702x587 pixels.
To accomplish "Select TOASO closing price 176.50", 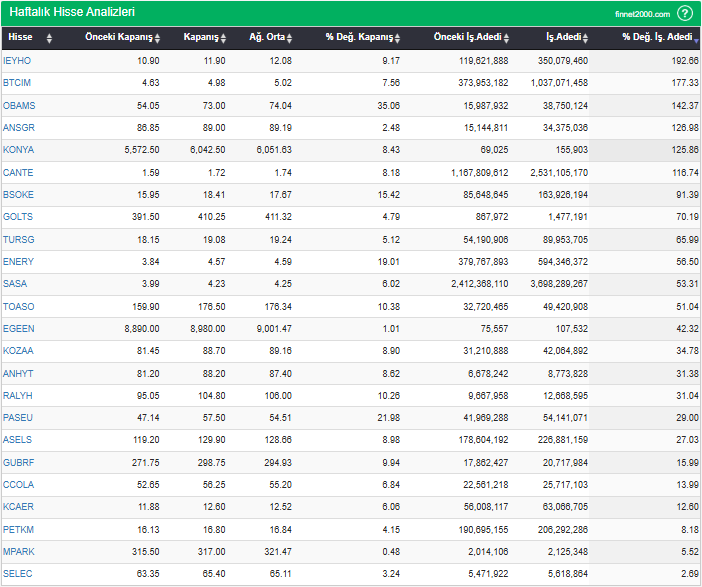I will [212, 307].
